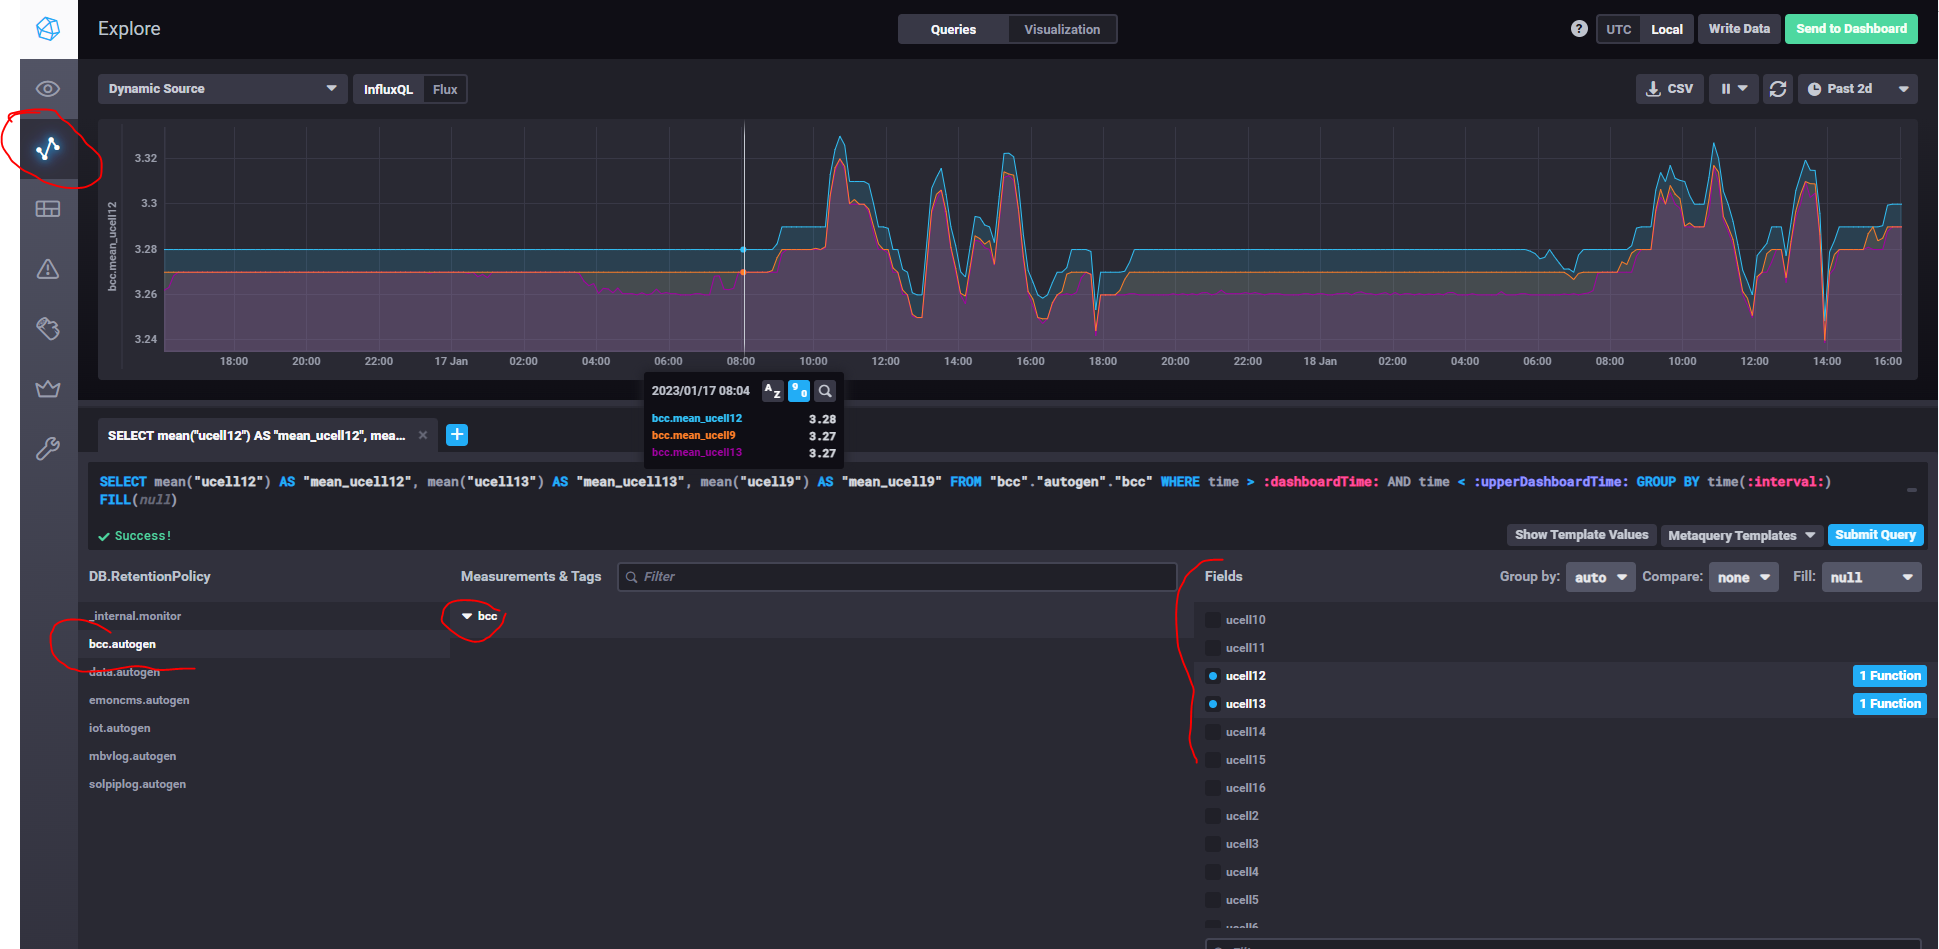Select bcc.autogen retention policy
This screenshot has width=1939, height=949.
[265, 644]
